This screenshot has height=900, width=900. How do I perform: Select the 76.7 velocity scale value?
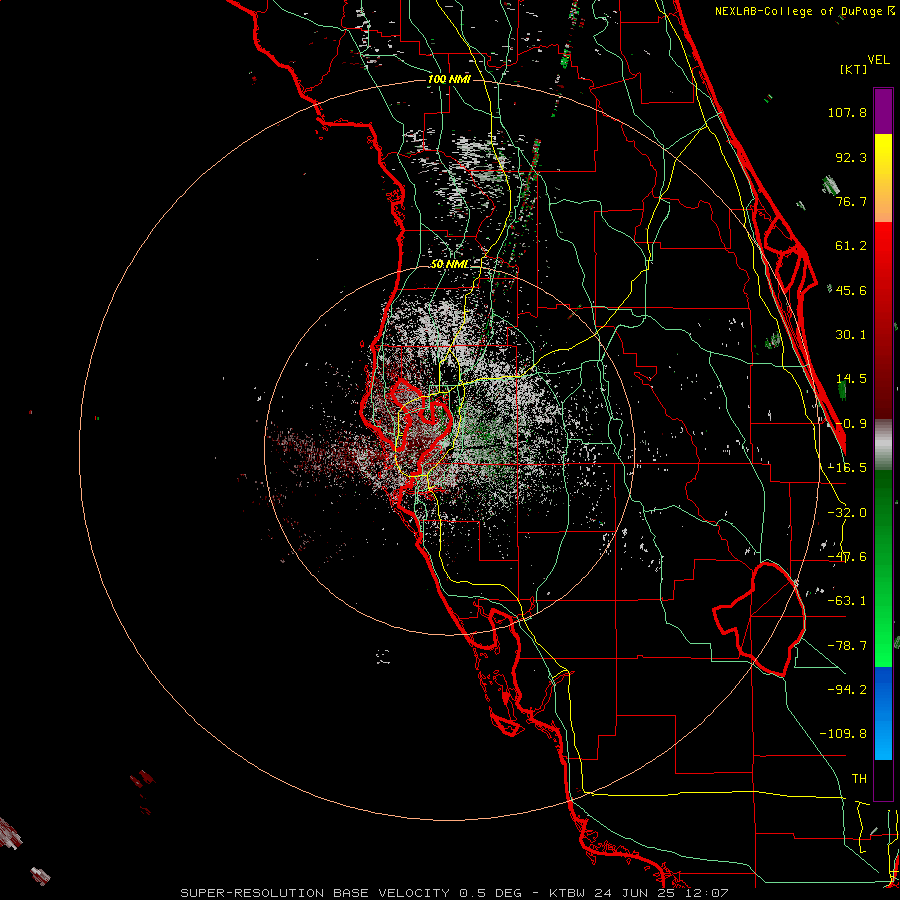851,201
